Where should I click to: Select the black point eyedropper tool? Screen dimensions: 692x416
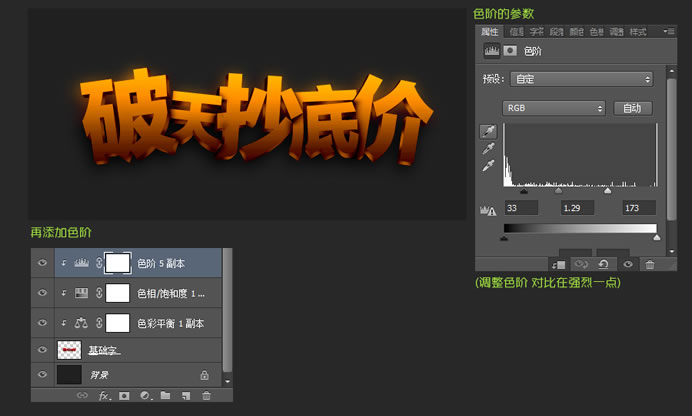coord(489,131)
